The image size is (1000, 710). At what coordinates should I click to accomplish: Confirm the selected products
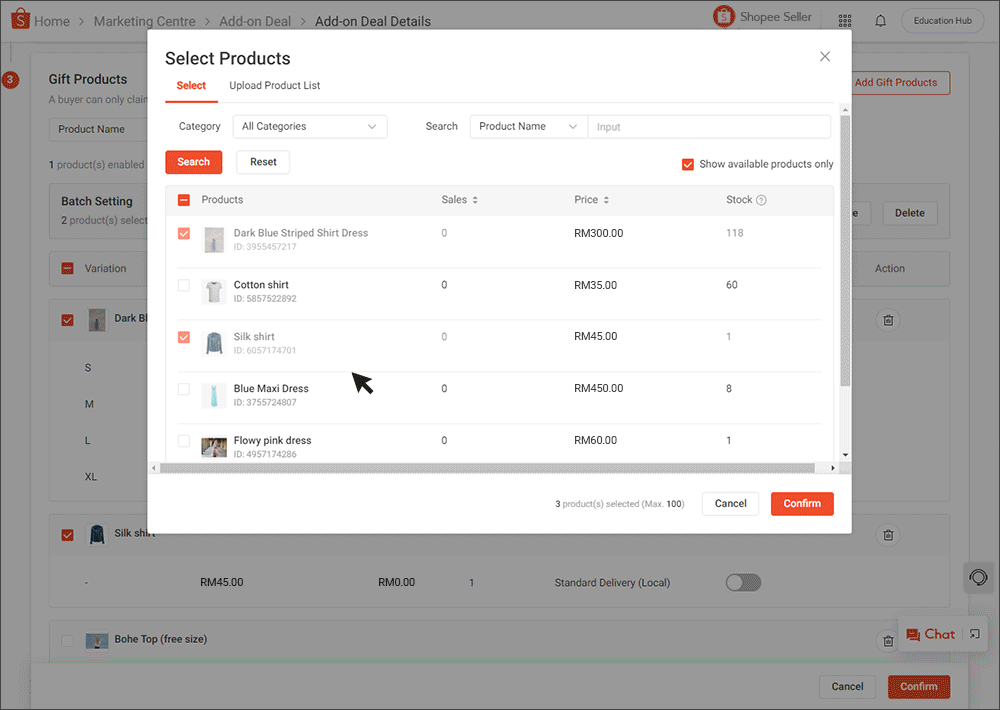tap(802, 503)
